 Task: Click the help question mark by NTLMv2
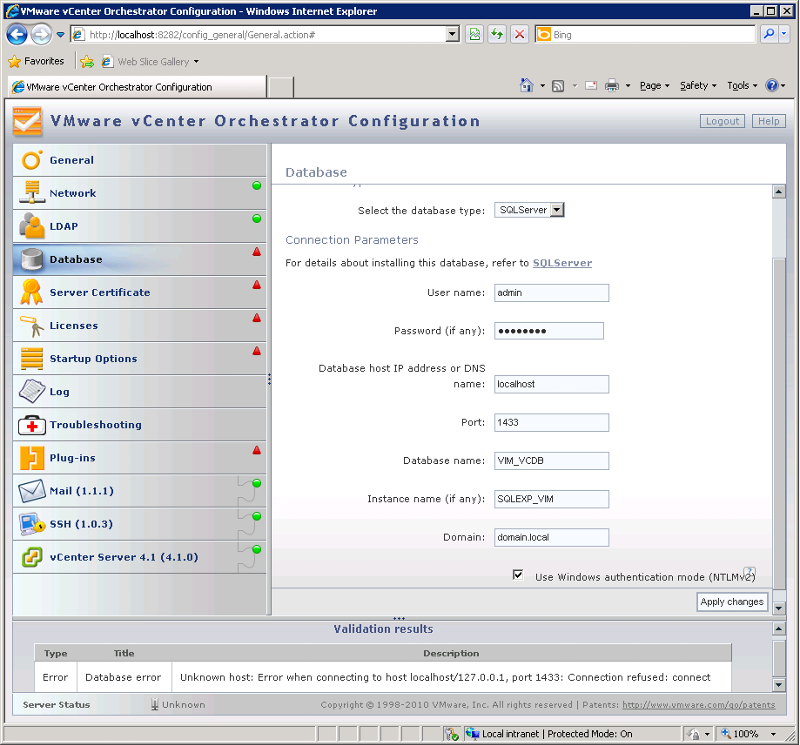(748, 572)
